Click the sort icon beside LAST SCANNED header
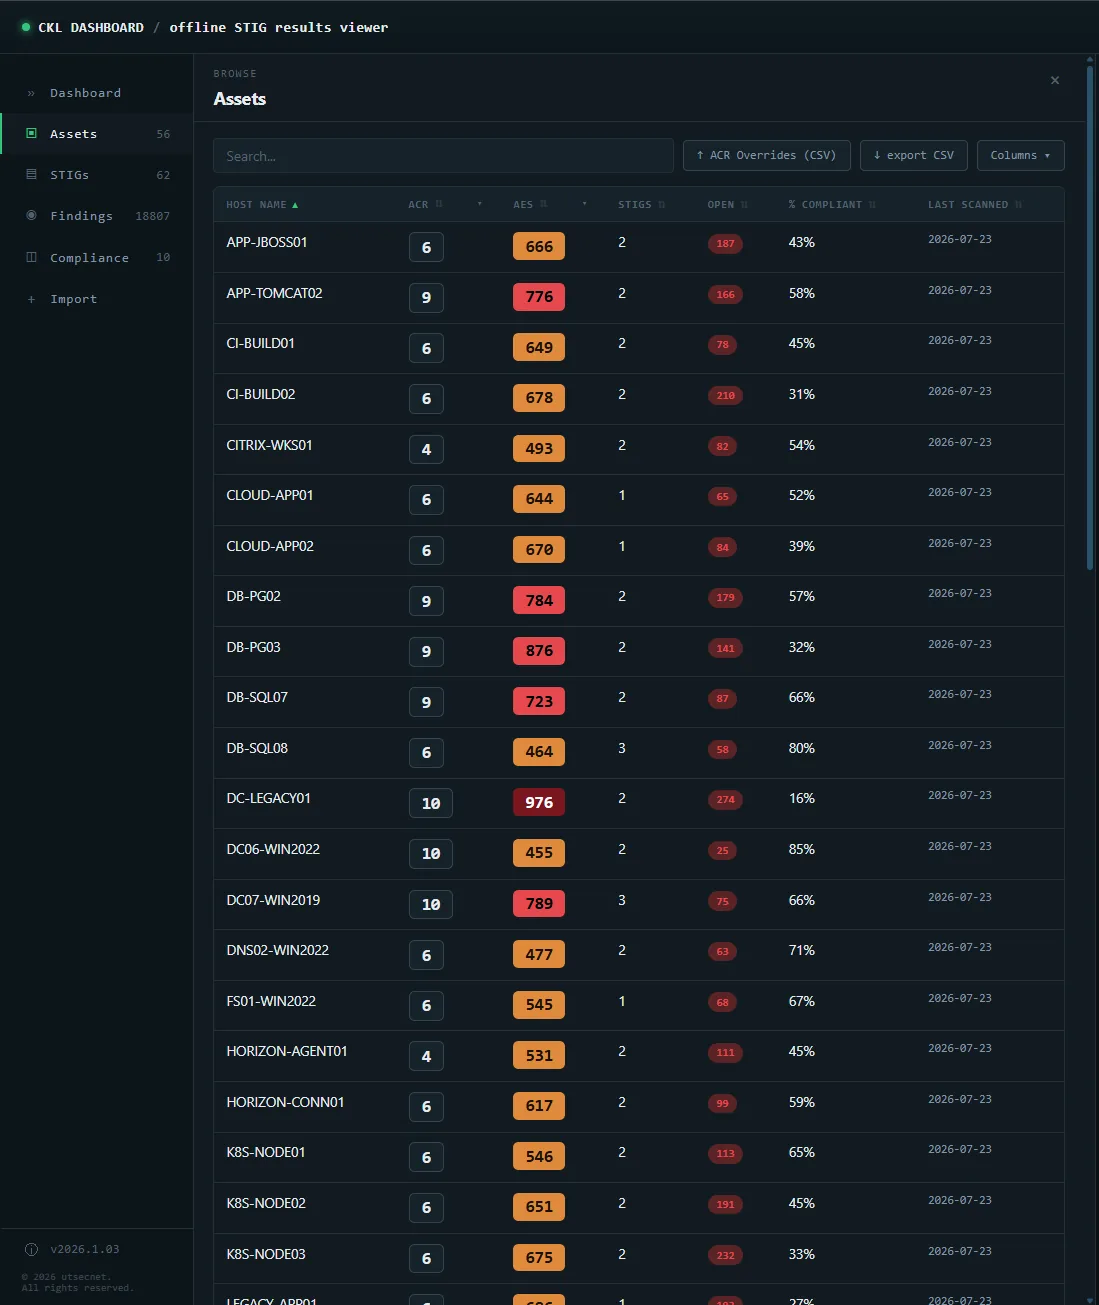 point(1018,204)
